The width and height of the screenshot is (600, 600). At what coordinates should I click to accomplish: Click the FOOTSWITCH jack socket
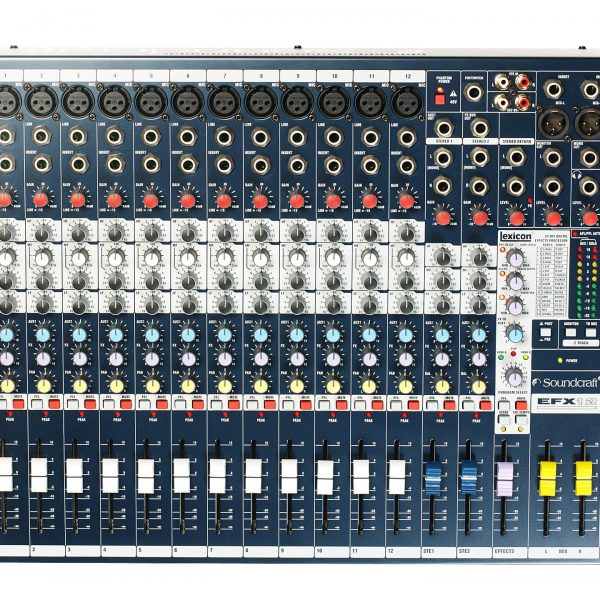click(x=474, y=92)
